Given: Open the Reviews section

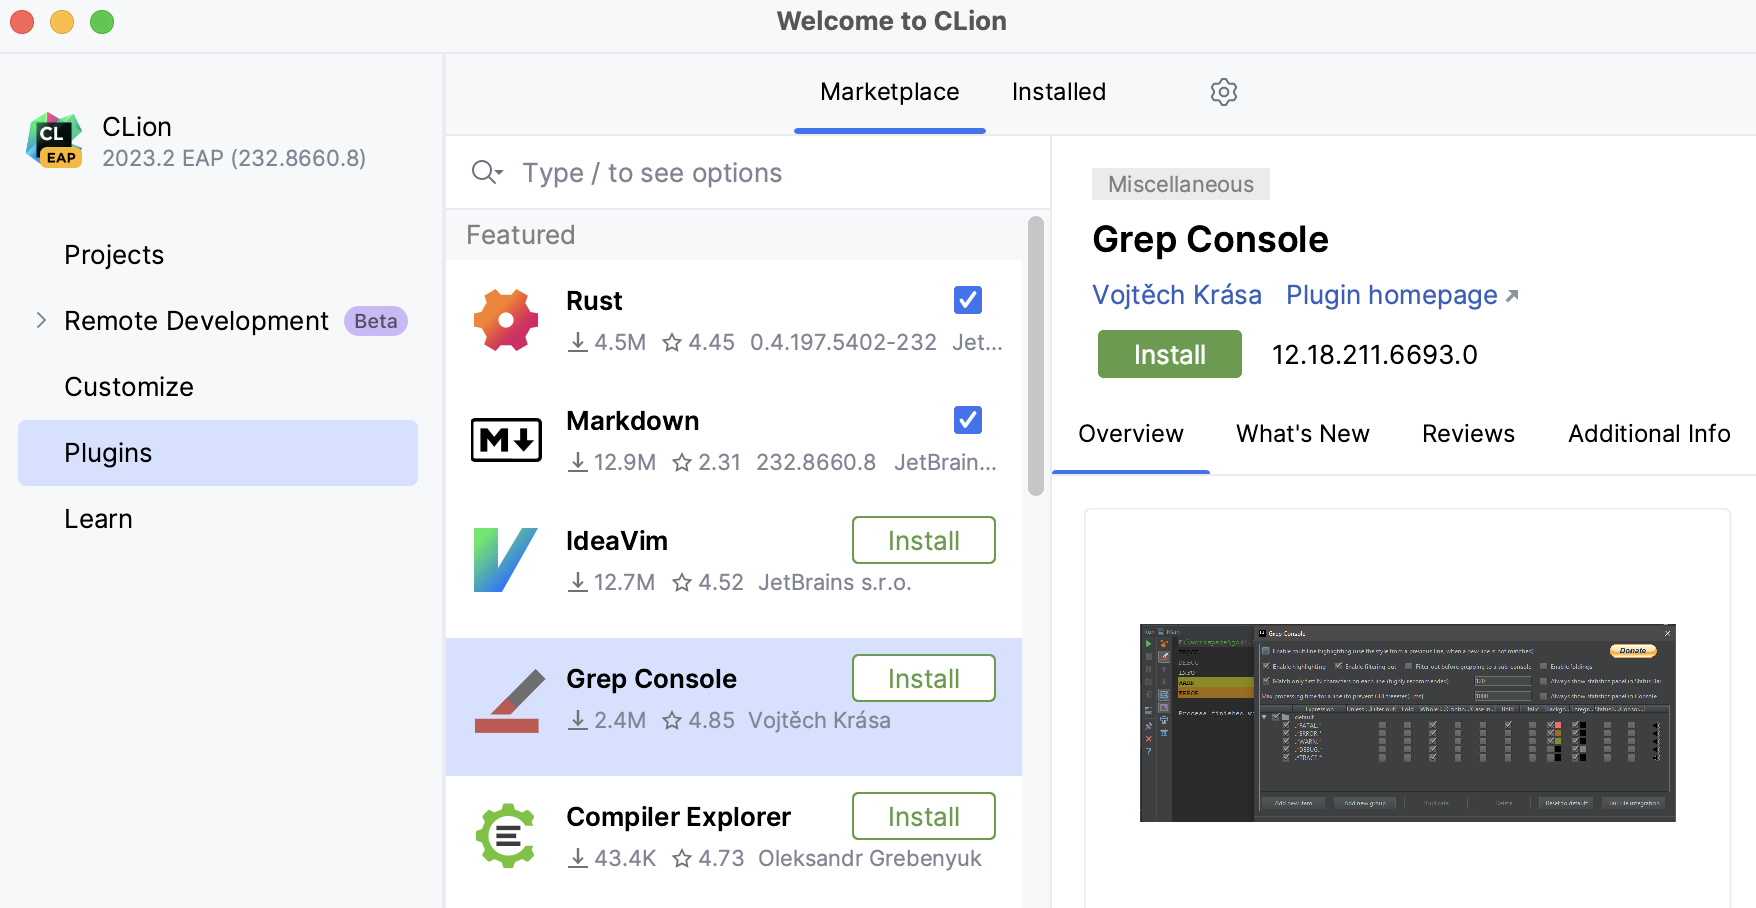Looking at the screenshot, I should click(1468, 434).
